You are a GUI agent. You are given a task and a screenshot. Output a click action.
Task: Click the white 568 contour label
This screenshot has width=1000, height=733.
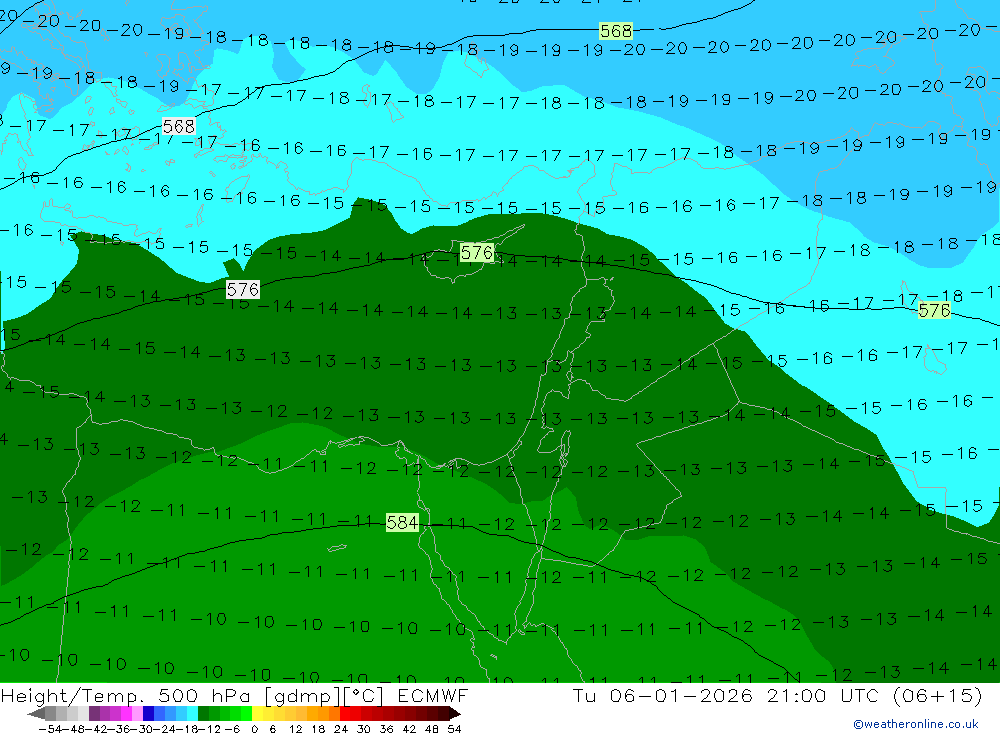179,126
